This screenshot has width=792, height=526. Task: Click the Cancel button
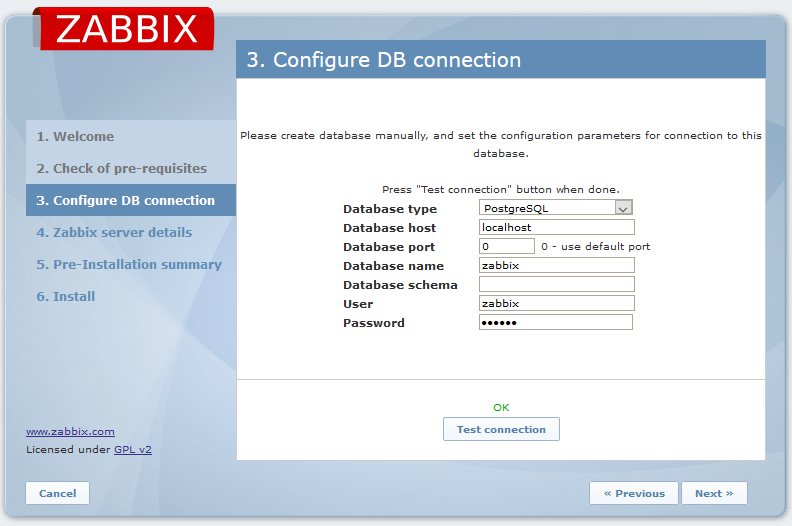(x=57, y=493)
